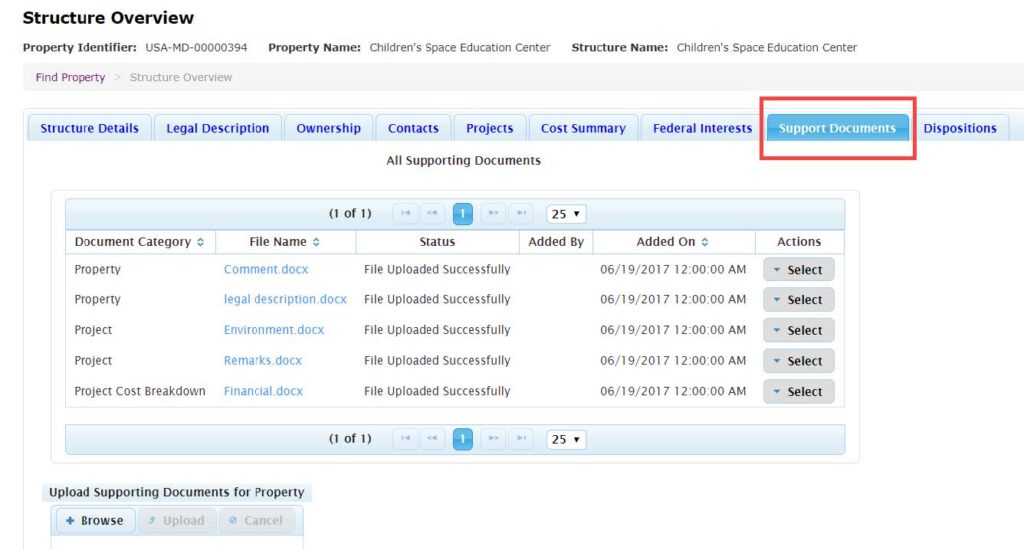The height and width of the screenshot is (550, 1024).
Task: Open the Dispositions tab
Action: click(959, 128)
